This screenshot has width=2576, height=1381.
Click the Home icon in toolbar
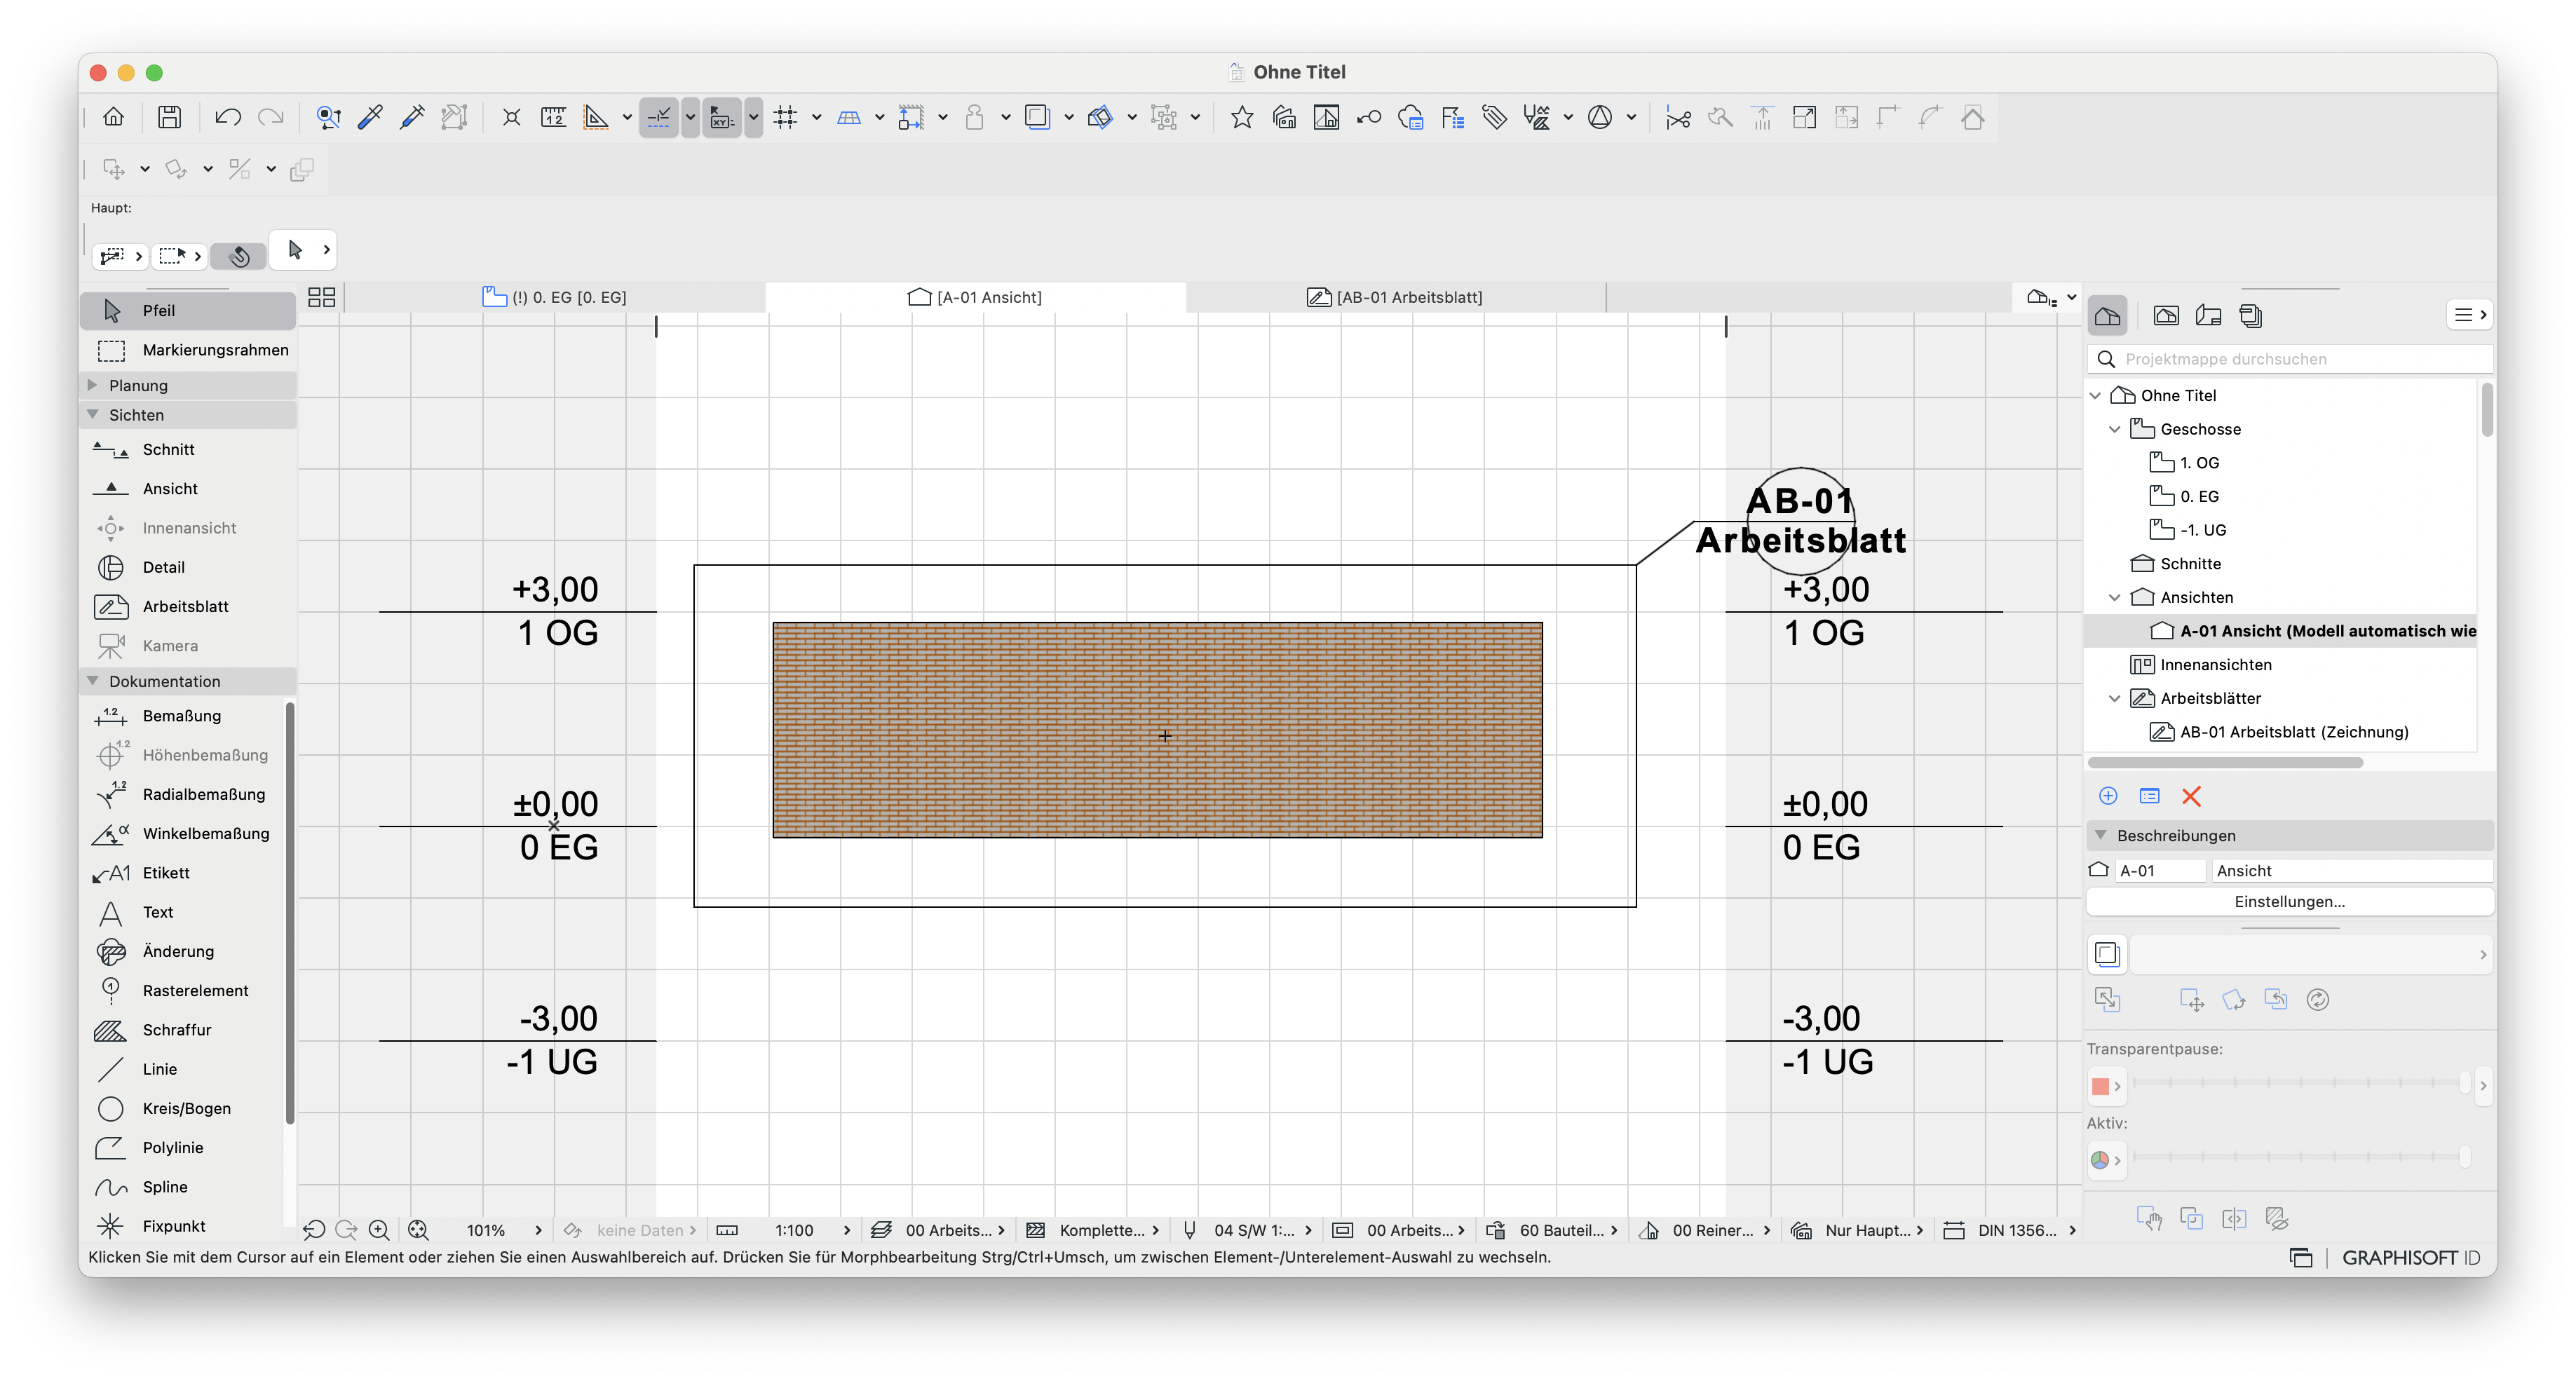coord(114,117)
